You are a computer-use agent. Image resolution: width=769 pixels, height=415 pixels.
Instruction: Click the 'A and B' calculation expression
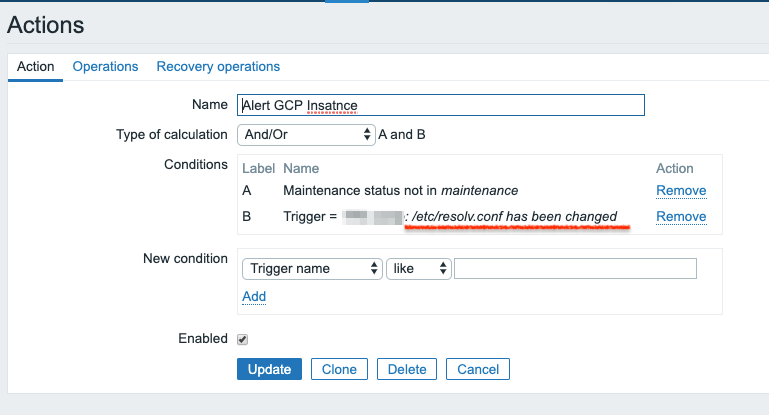tap(402, 134)
